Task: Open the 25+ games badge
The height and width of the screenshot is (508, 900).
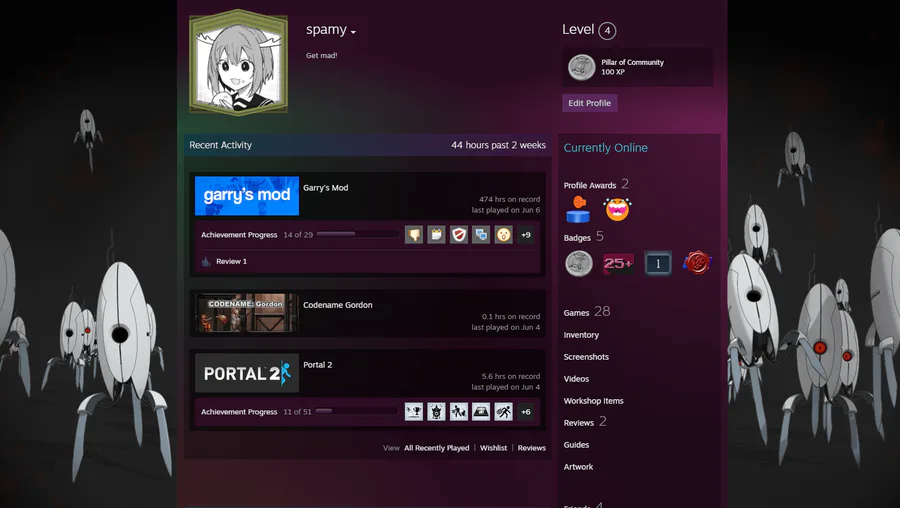Action: coord(618,263)
